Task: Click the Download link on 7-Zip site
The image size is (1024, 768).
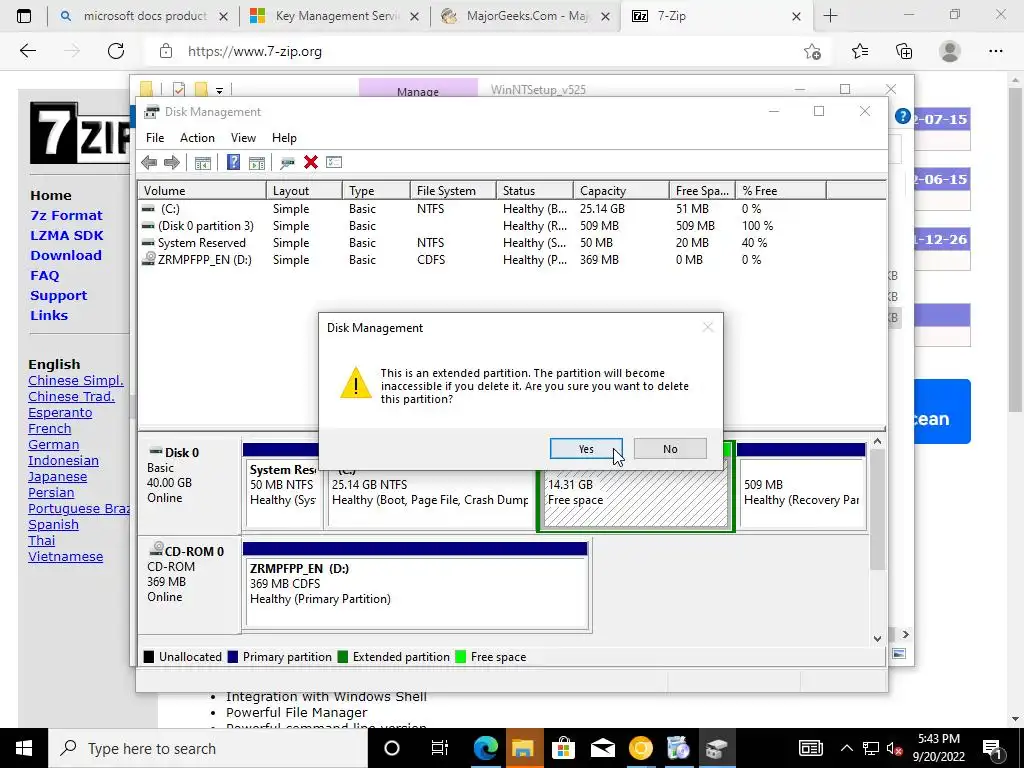Action: pyautogui.click(x=66, y=255)
